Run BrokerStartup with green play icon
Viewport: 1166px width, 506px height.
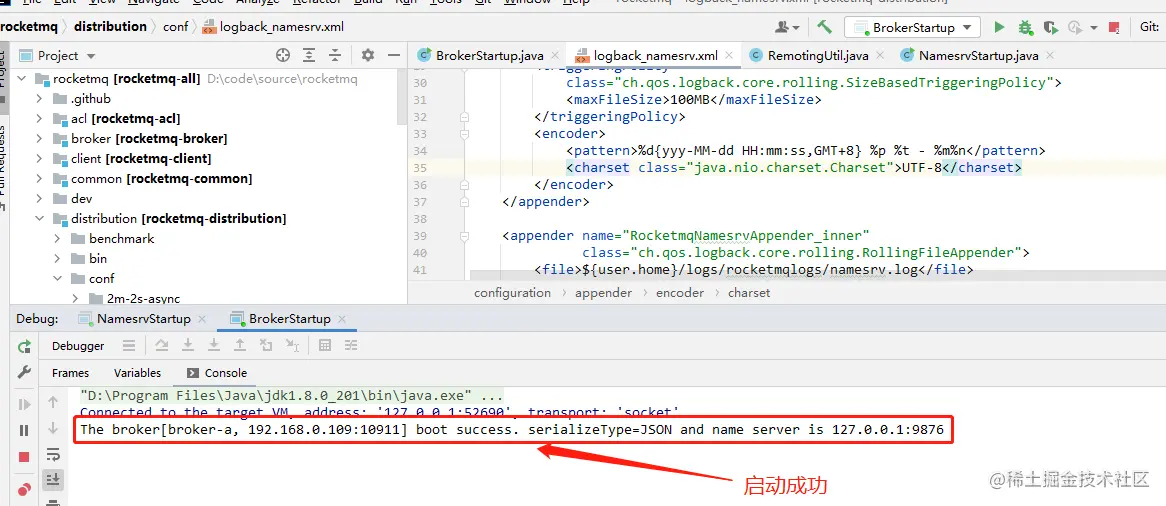click(999, 28)
